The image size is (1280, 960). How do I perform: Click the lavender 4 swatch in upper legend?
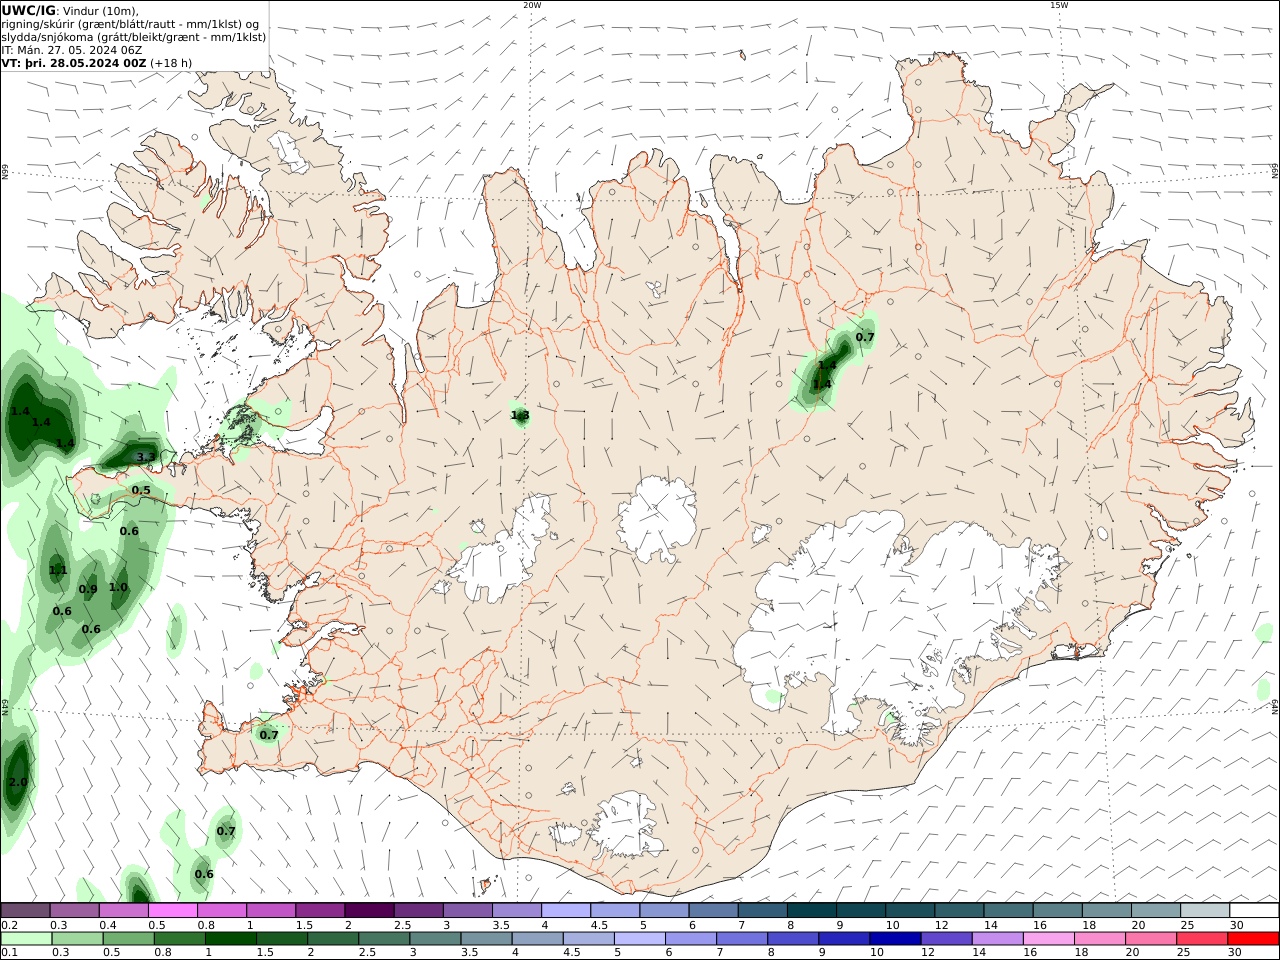click(565, 910)
